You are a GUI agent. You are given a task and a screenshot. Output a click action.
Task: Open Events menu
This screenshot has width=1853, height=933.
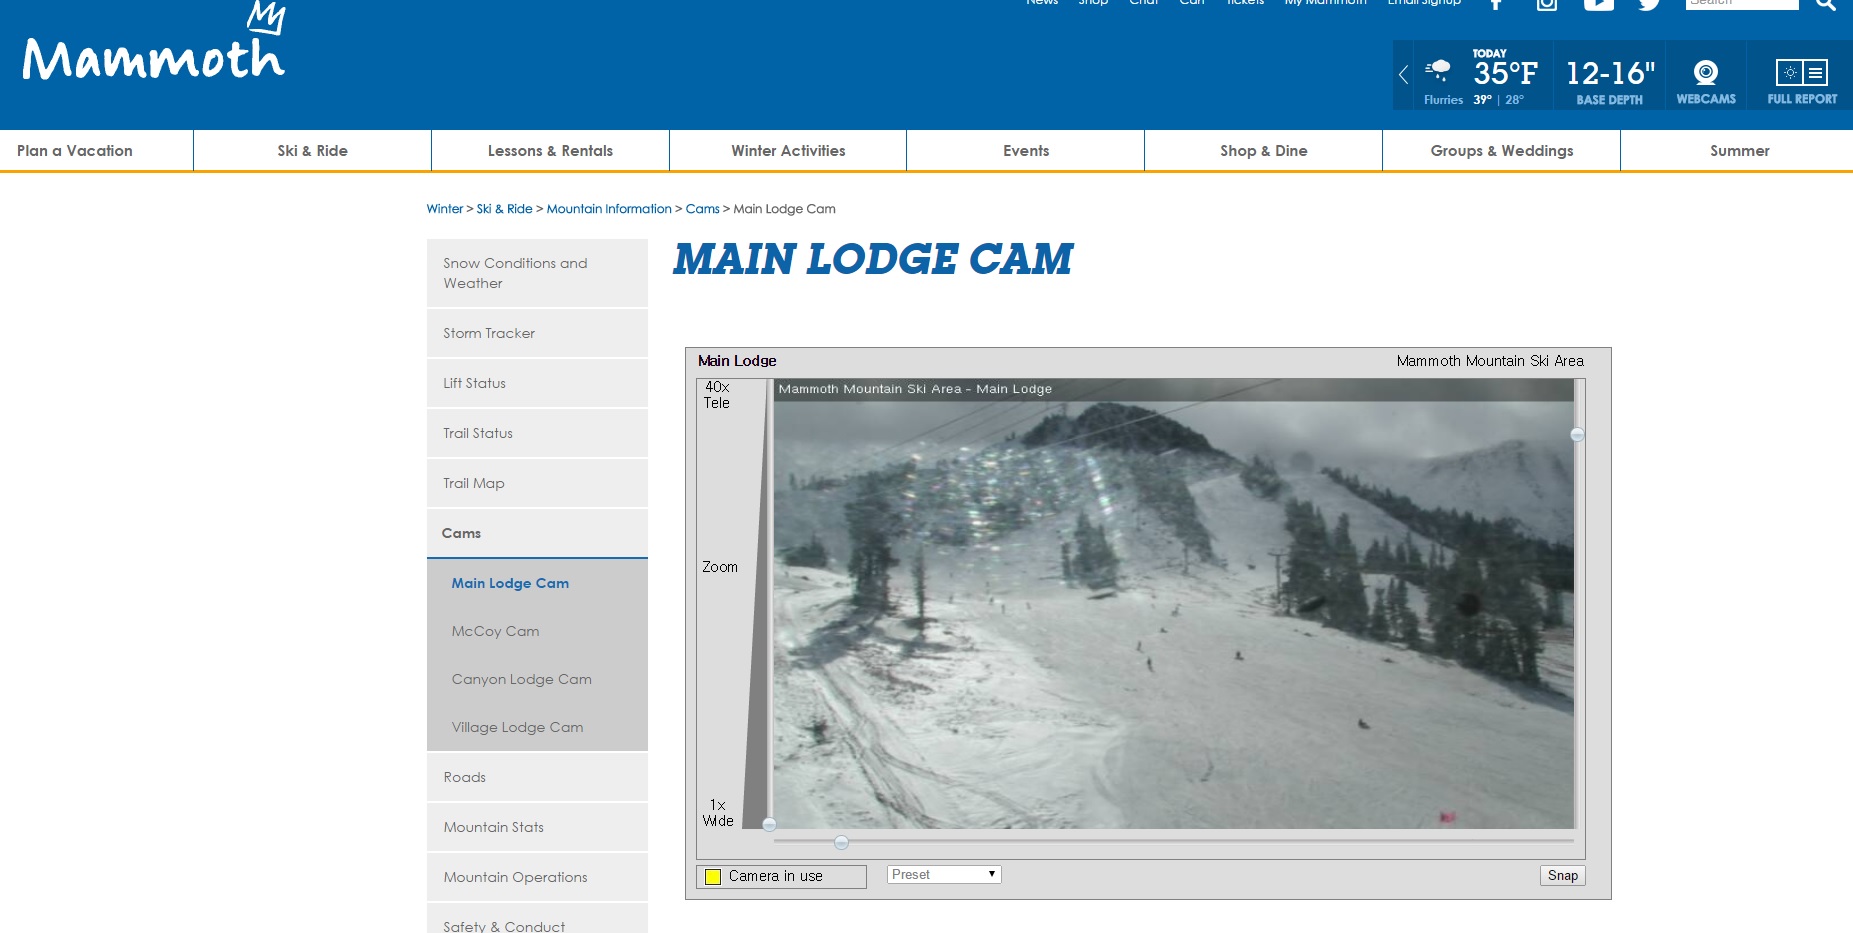(x=1026, y=151)
